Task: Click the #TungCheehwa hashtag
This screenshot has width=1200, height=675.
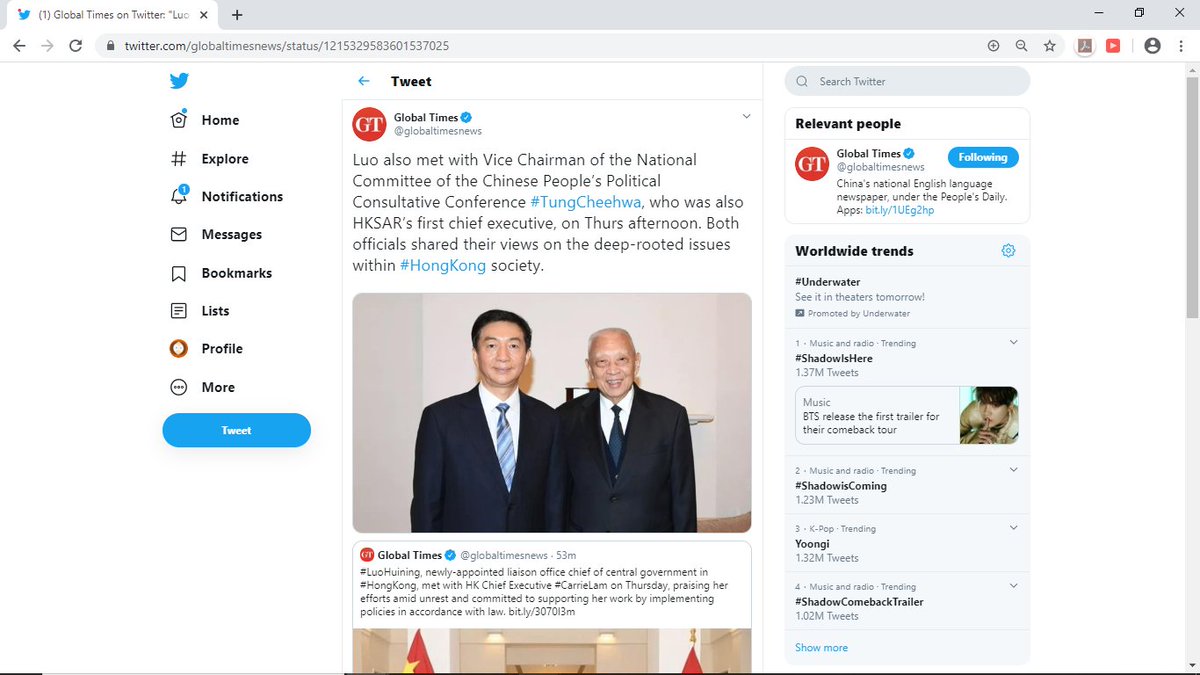Action: pos(585,203)
